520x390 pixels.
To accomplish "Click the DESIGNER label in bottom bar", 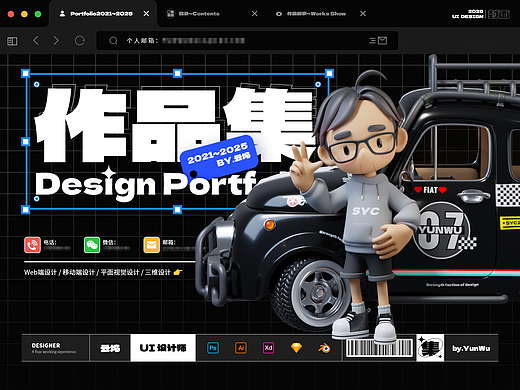I will click(x=46, y=345).
